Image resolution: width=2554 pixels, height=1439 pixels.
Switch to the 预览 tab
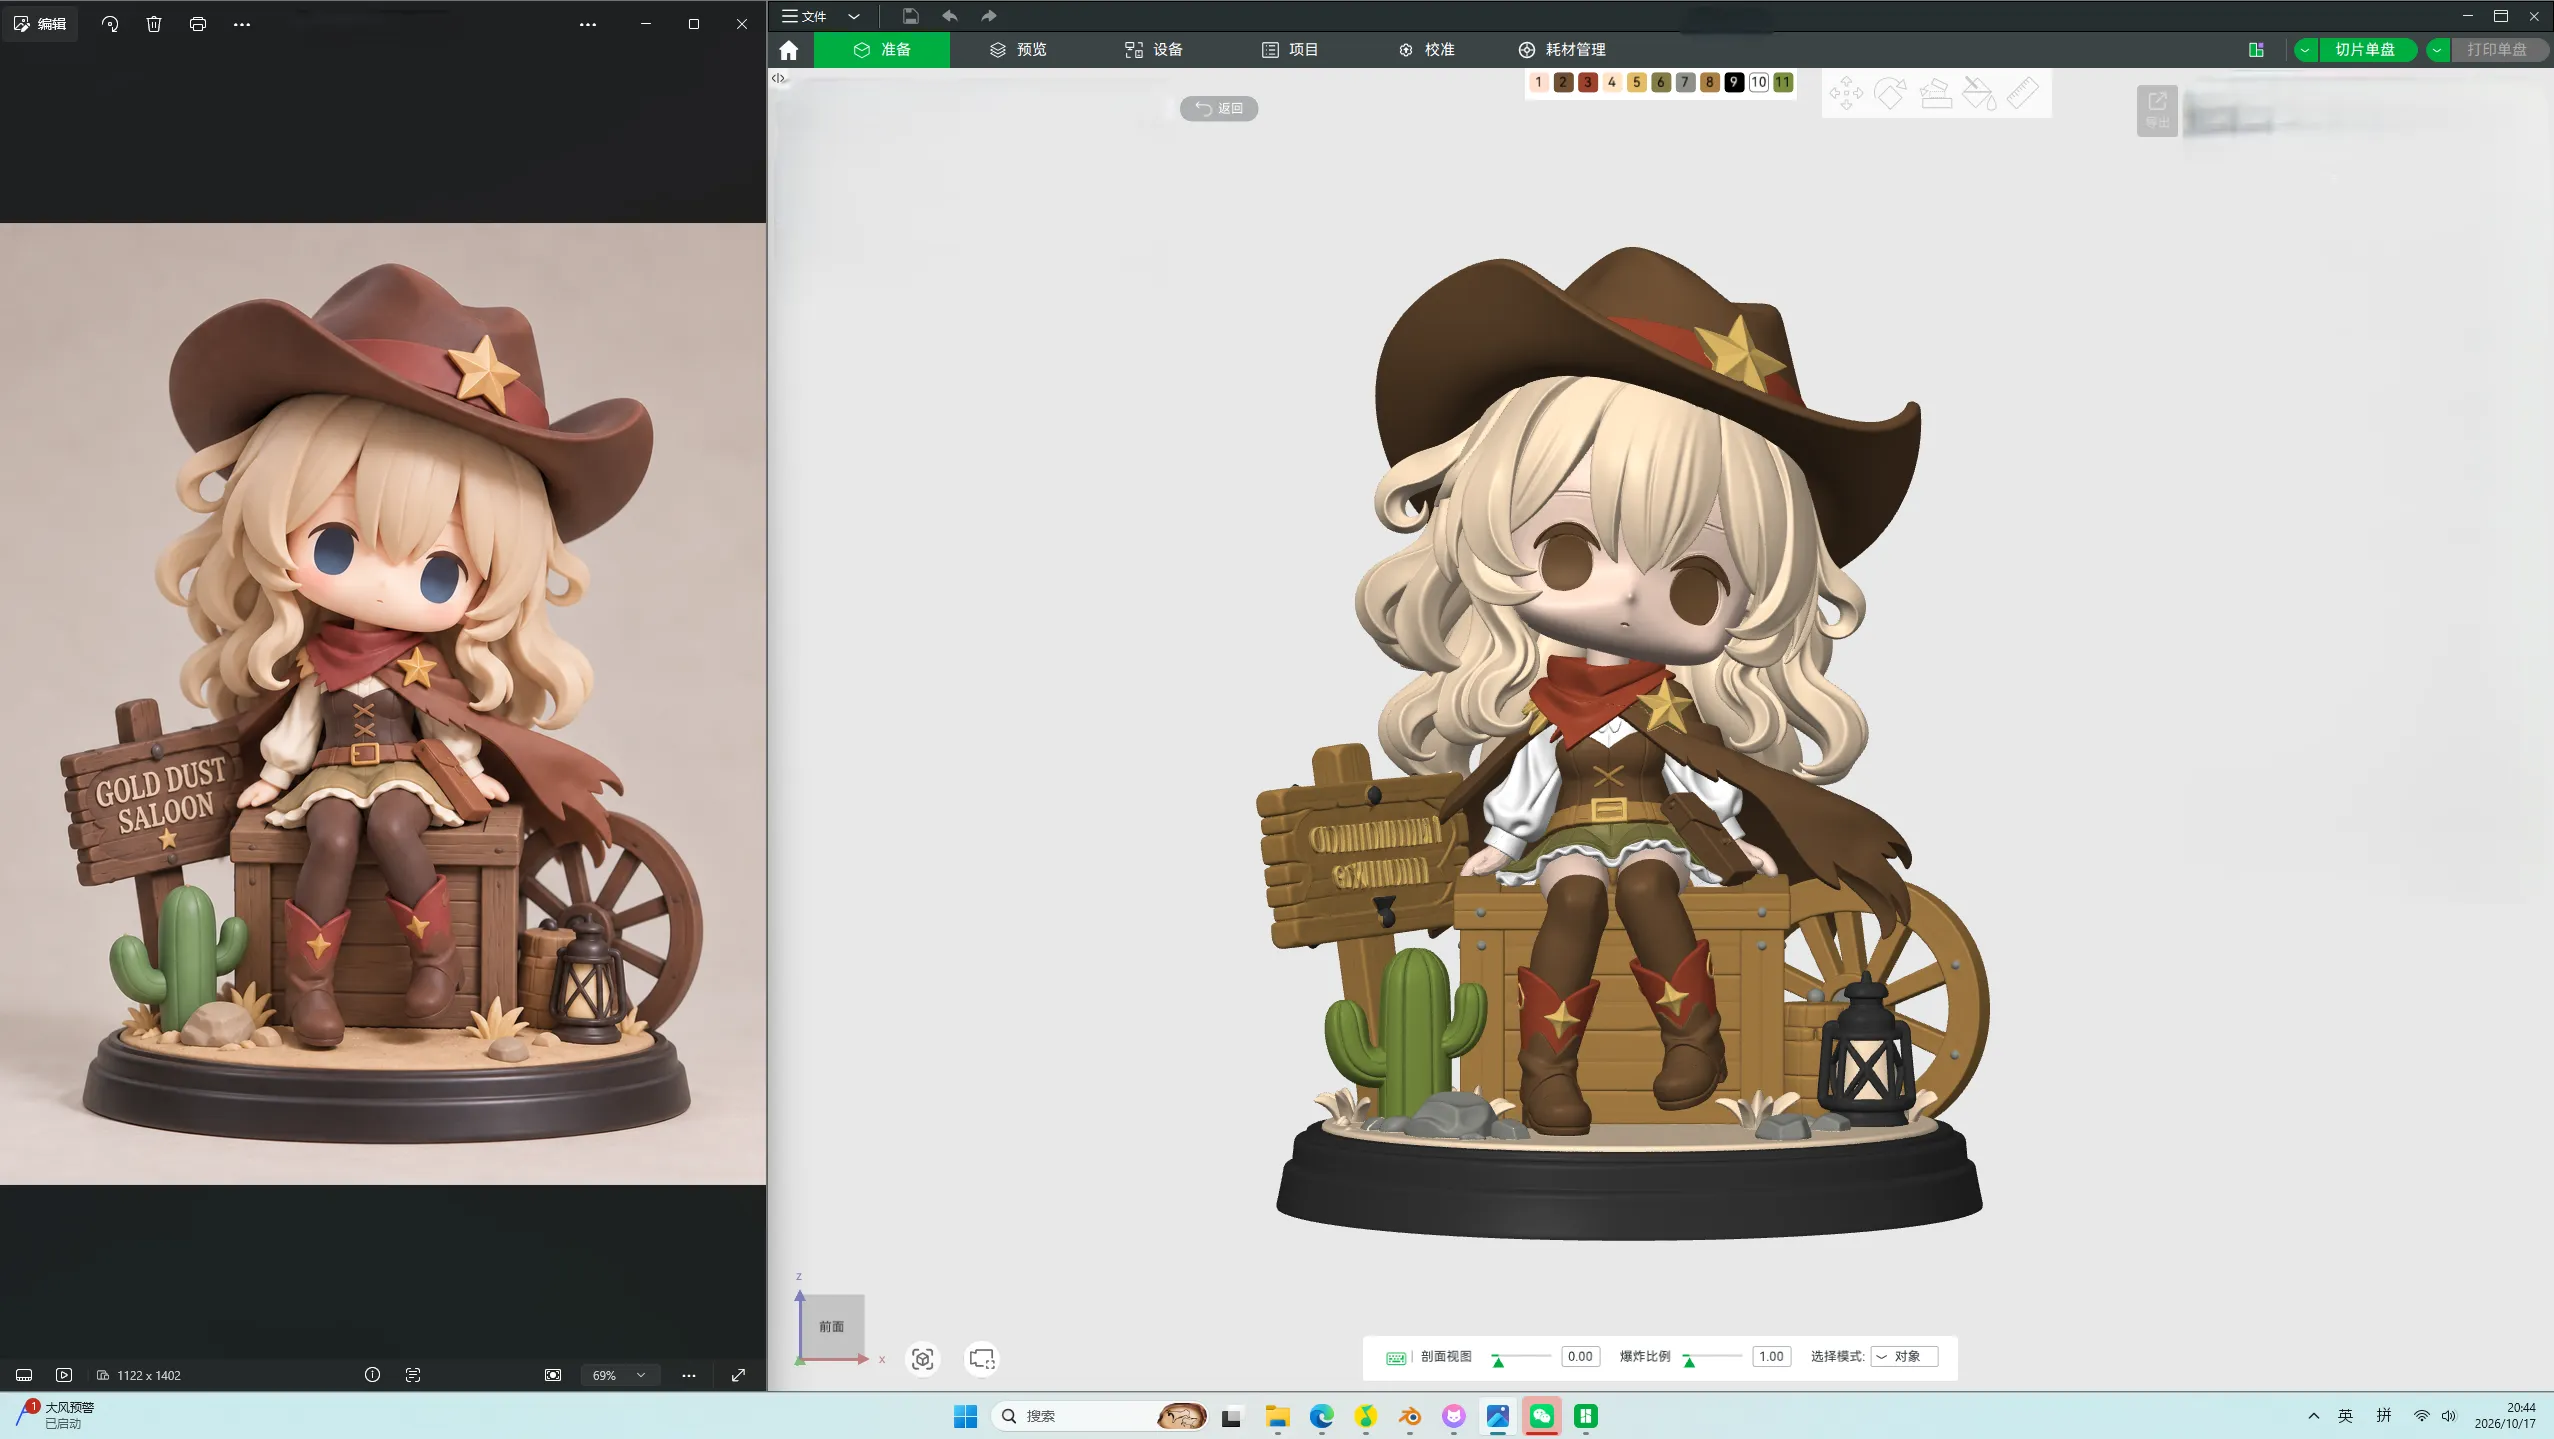[x=1018, y=50]
